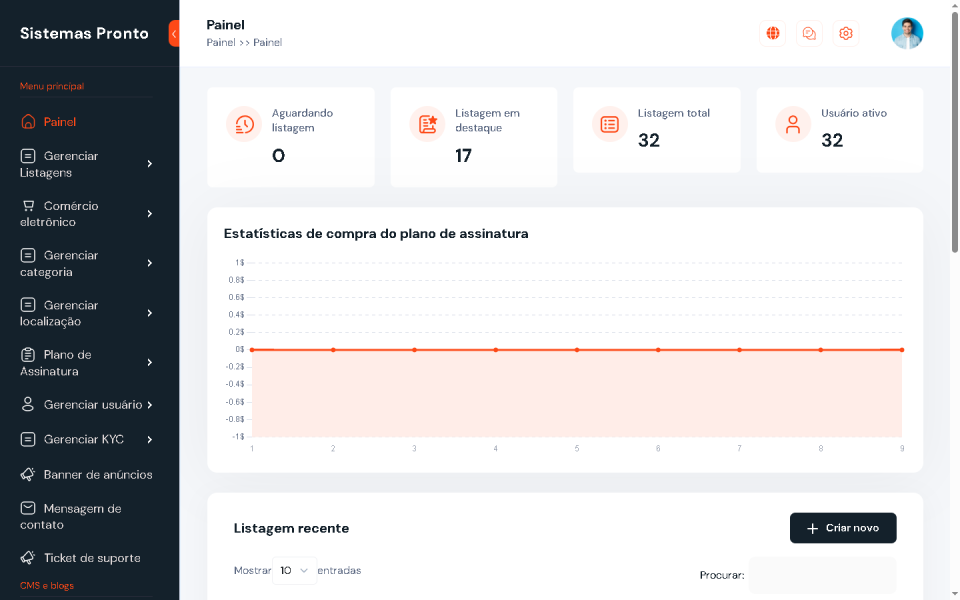This screenshot has width=960, height=600.
Task: Click inside the Procurar search field
Action: coord(822,574)
